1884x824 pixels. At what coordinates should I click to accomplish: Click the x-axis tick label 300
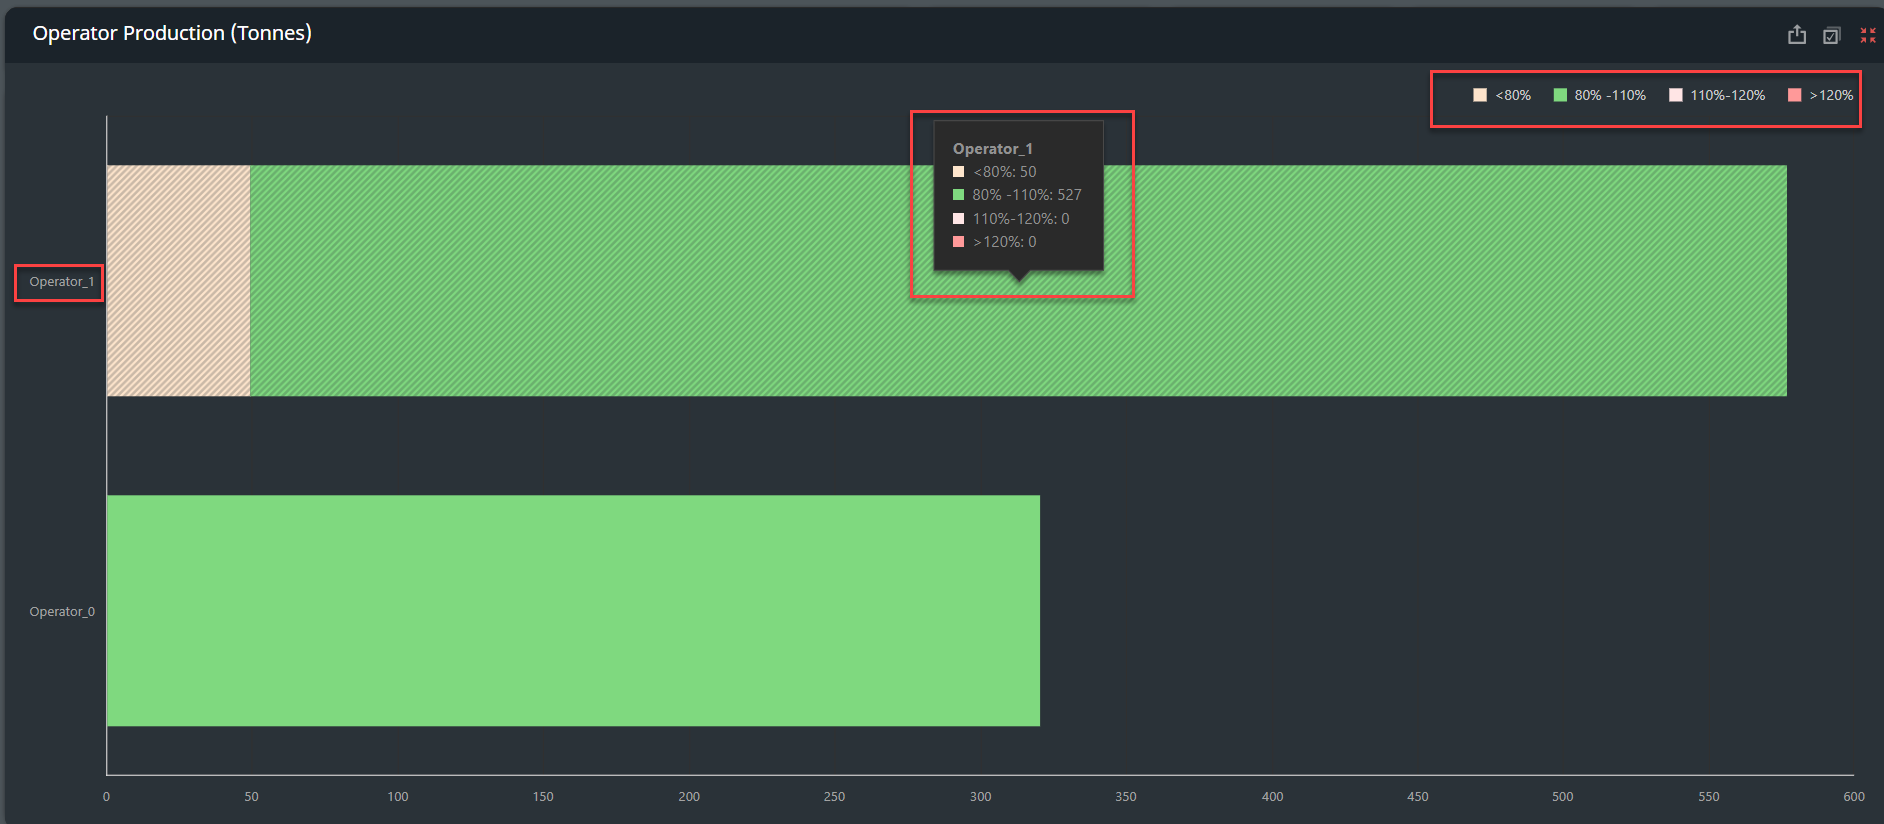point(980,797)
